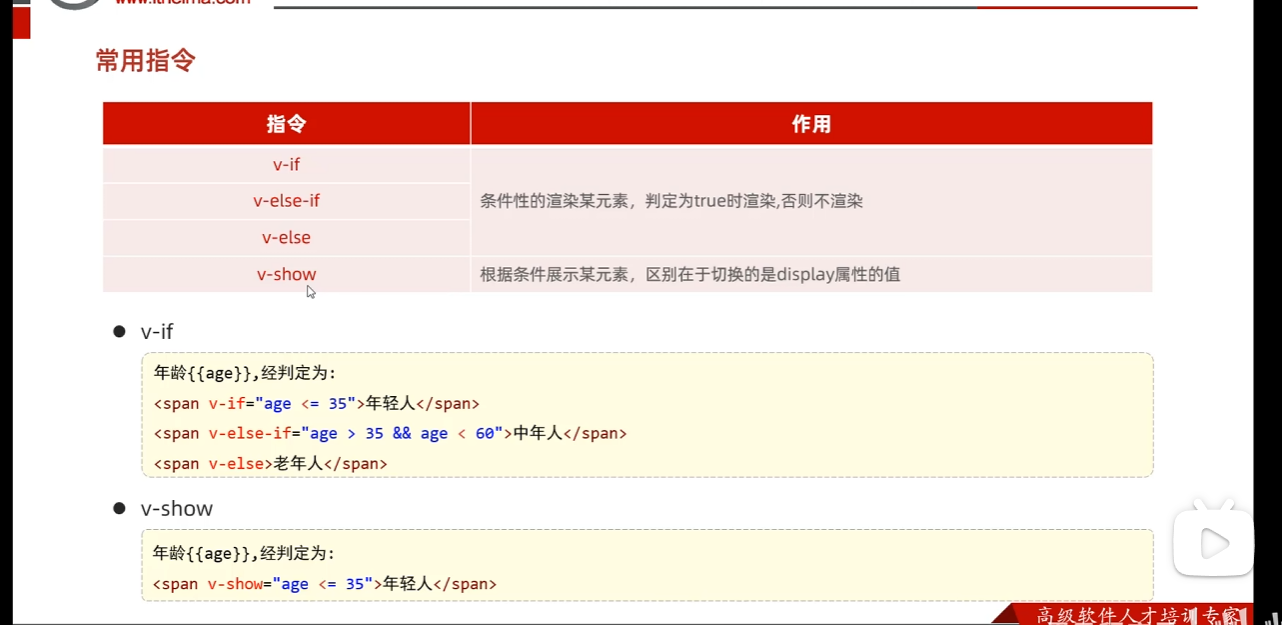Click the code line "<span v-else>老年人</span>"
The width and height of the screenshot is (1282, 625).
point(270,464)
